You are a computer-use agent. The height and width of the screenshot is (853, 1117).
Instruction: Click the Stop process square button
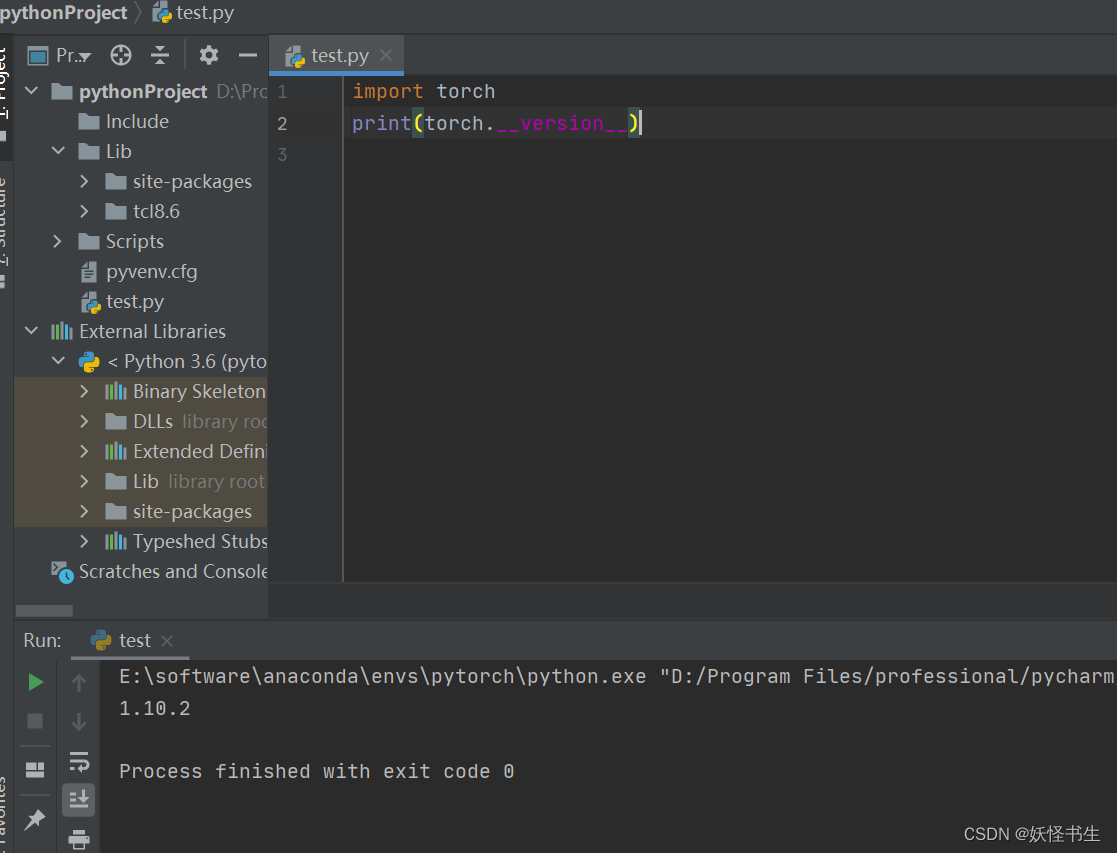35,721
